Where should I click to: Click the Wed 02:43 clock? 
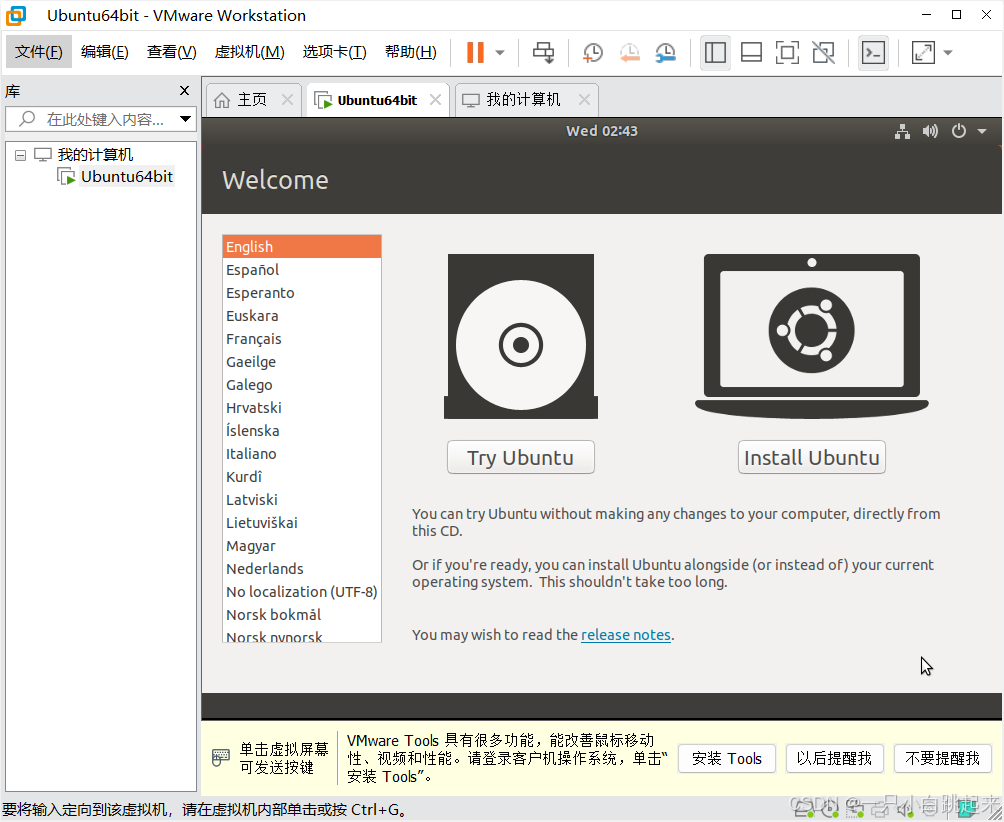pyautogui.click(x=601, y=131)
